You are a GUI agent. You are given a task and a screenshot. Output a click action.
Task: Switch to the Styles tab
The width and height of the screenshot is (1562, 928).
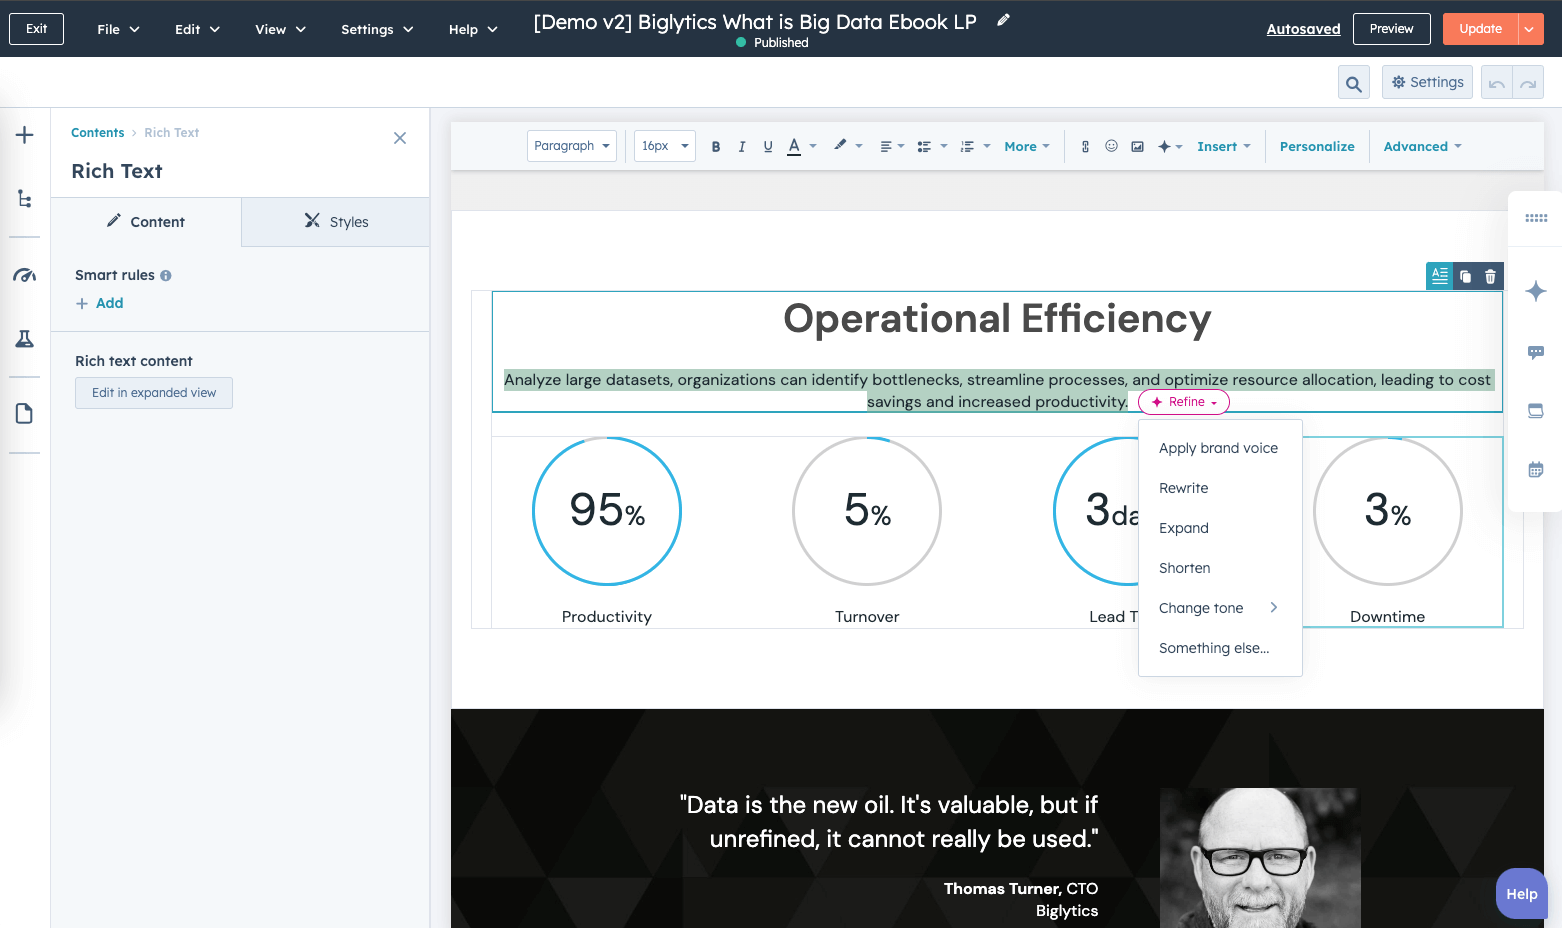[x=335, y=221]
